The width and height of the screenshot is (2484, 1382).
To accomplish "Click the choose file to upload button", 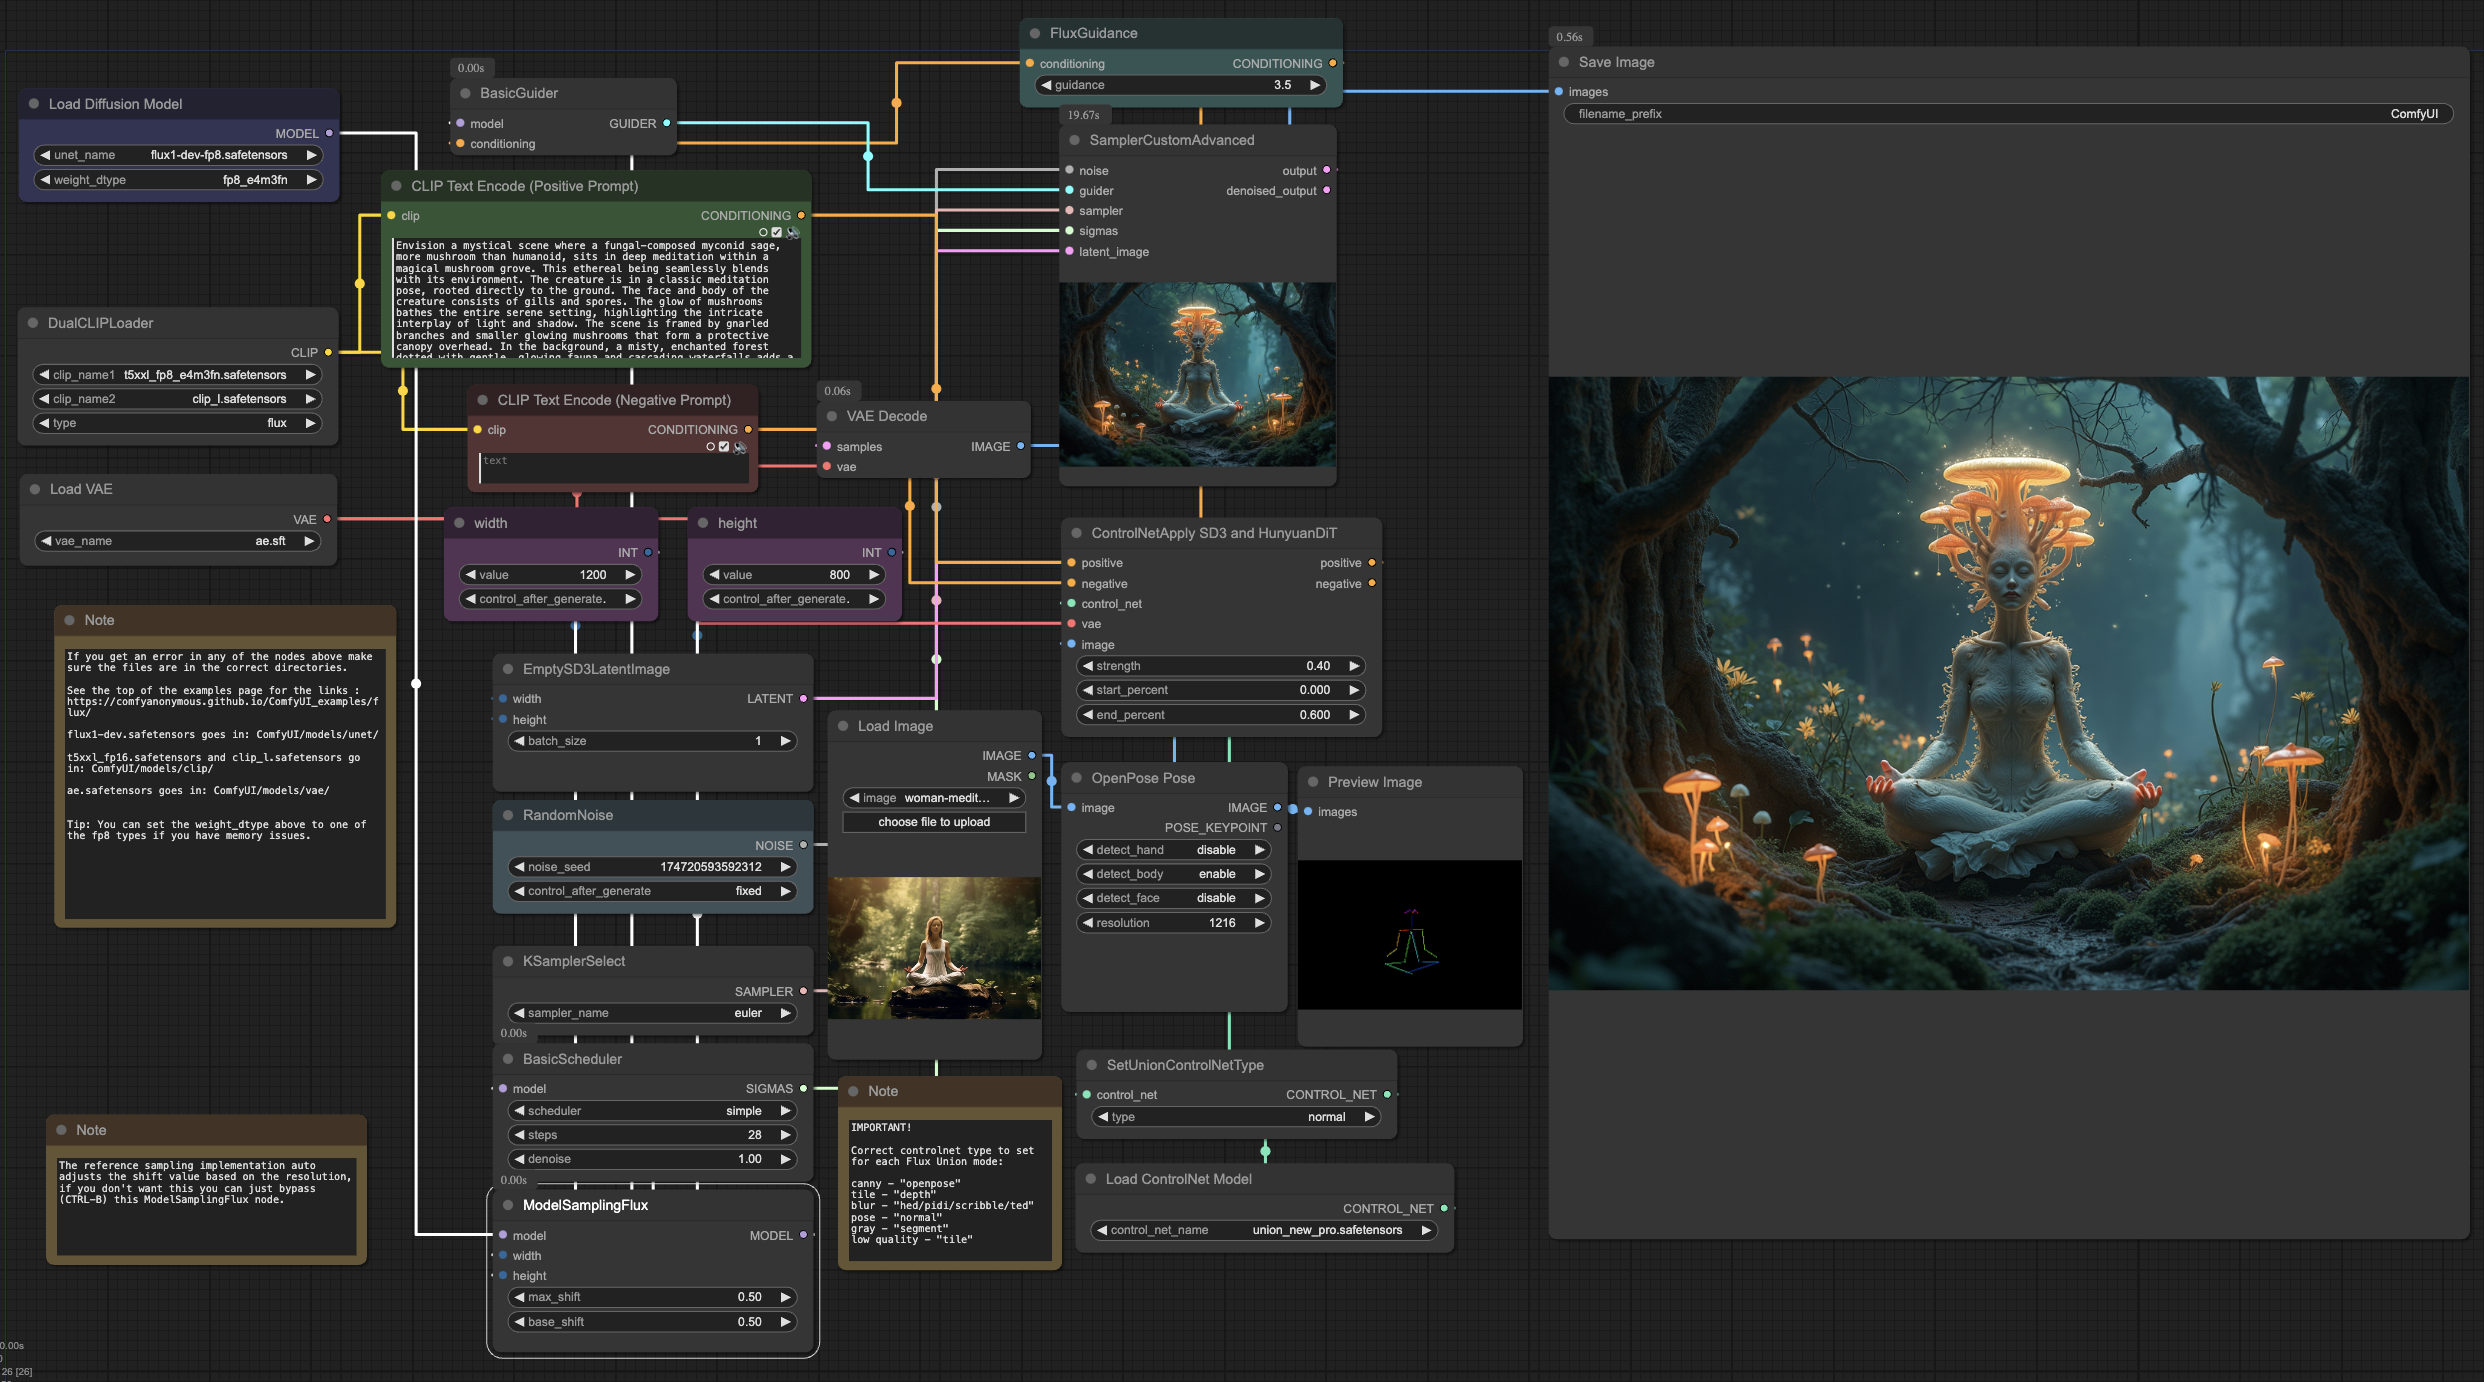I will (x=934, y=822).
